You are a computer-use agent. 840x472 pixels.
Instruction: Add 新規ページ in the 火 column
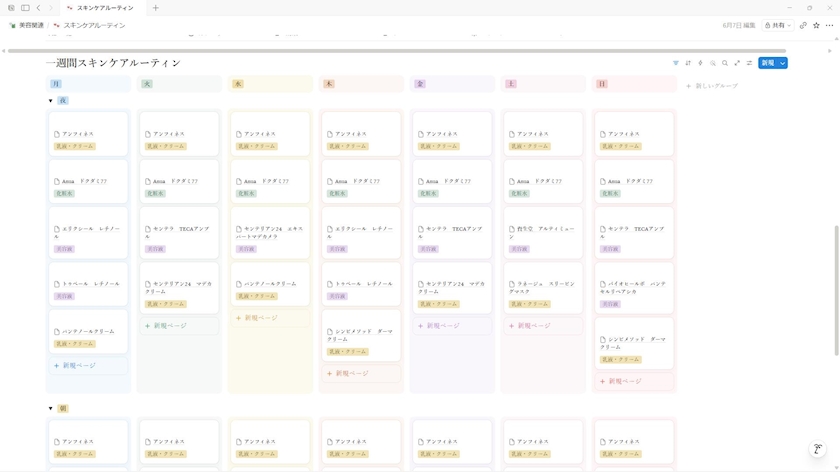pos(179,326)
